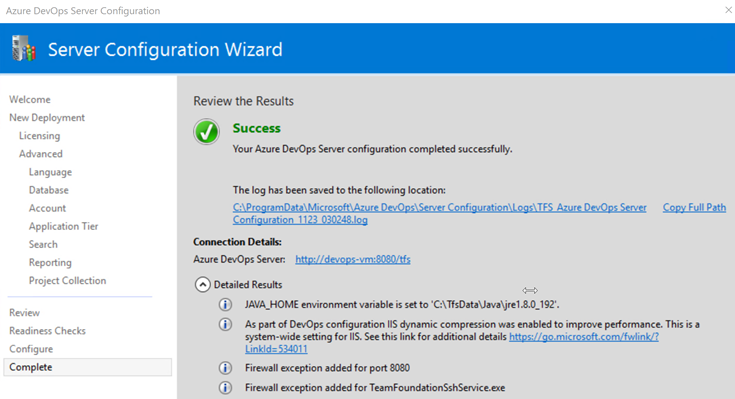This screenshot has width=735, height=399.
Task: Click info icon beside IIS dynamic compression message
Action: [x=225, y=324]
